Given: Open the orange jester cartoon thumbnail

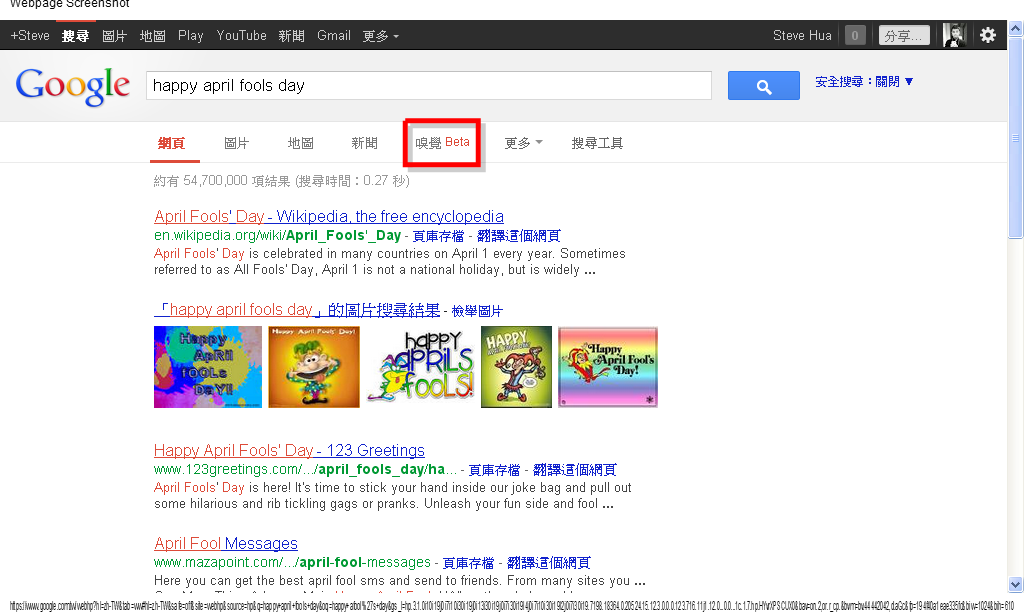Looking at the screenshot, I should point(314,367).
